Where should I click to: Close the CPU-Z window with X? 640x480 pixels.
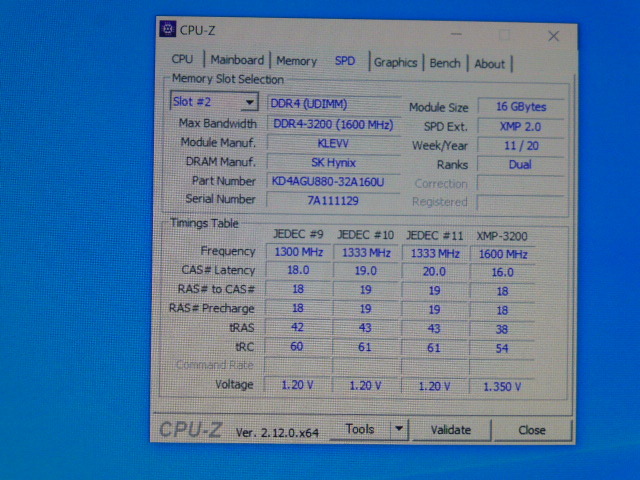pyautogui.click(x=553, y=36)
